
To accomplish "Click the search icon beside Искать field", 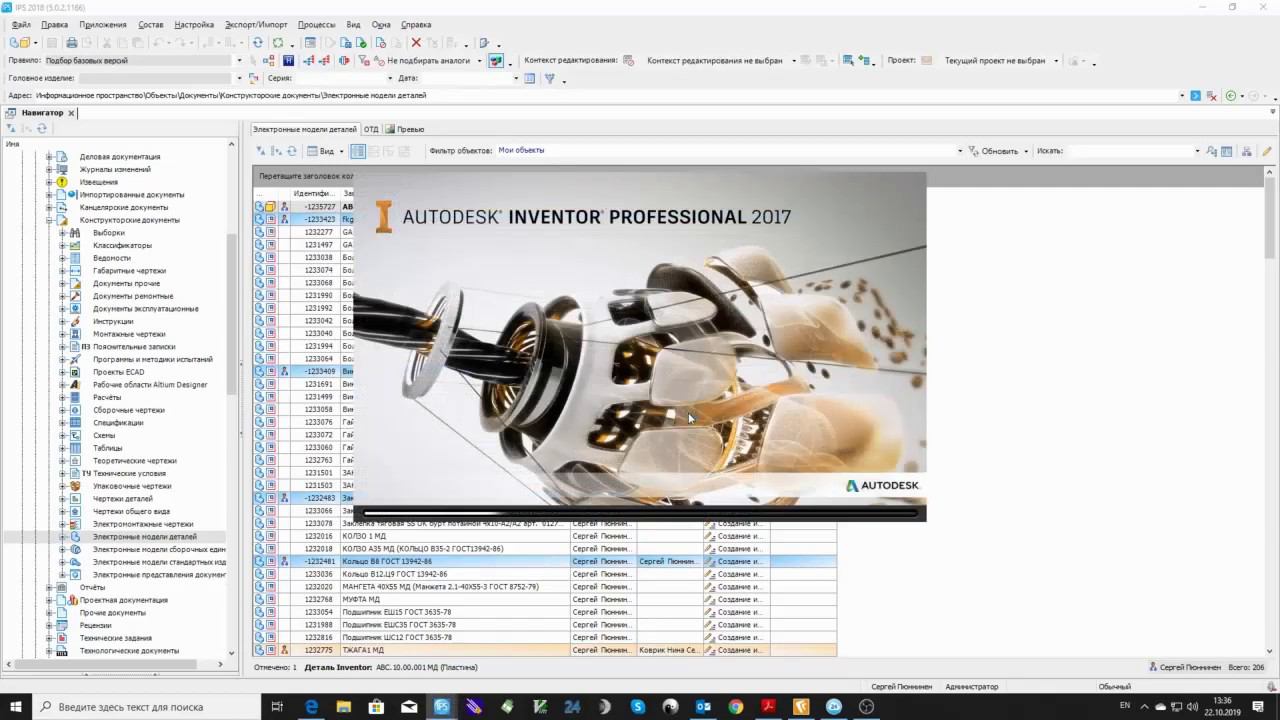I will 1211,151.
